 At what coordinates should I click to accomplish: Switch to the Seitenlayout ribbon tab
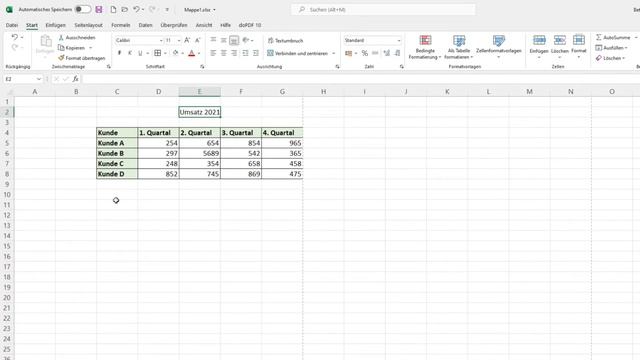pos(88,25)
